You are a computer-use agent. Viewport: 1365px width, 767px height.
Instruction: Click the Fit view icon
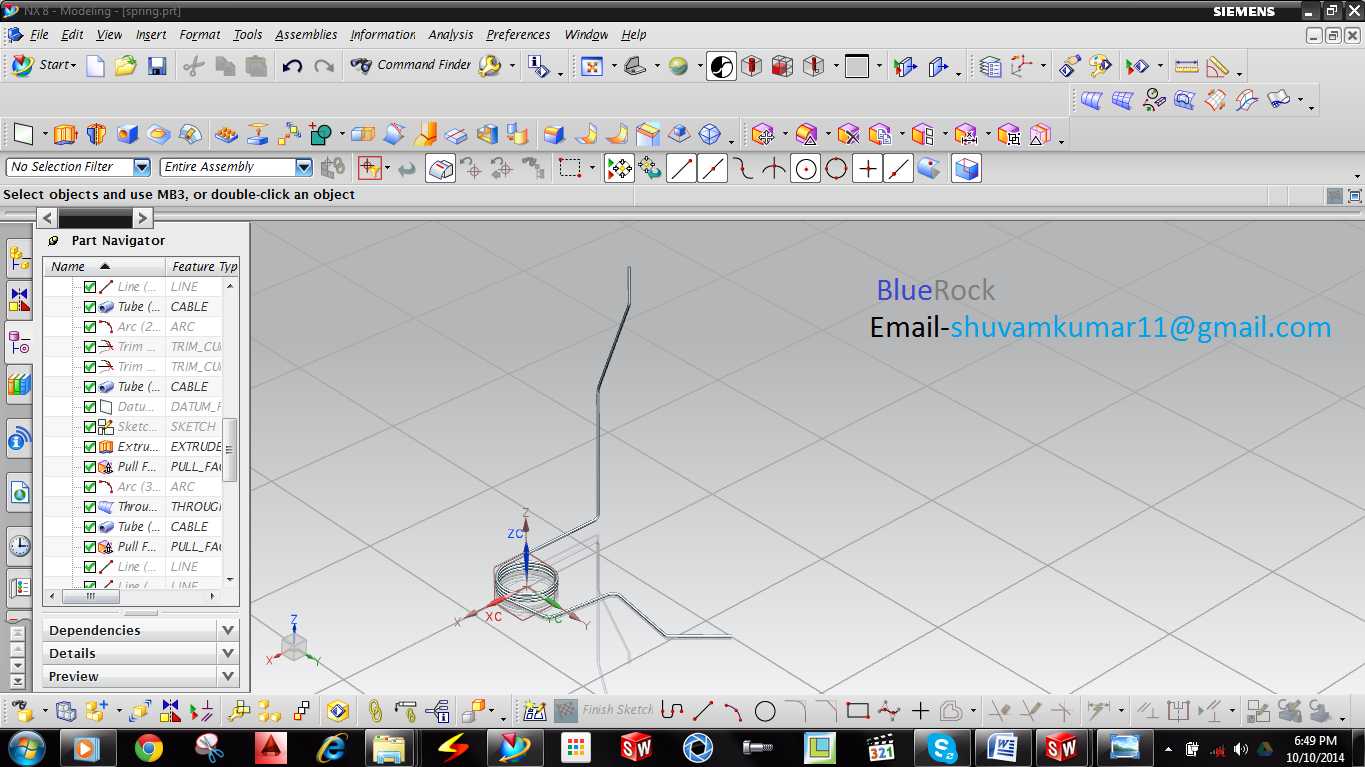[592, 66]
